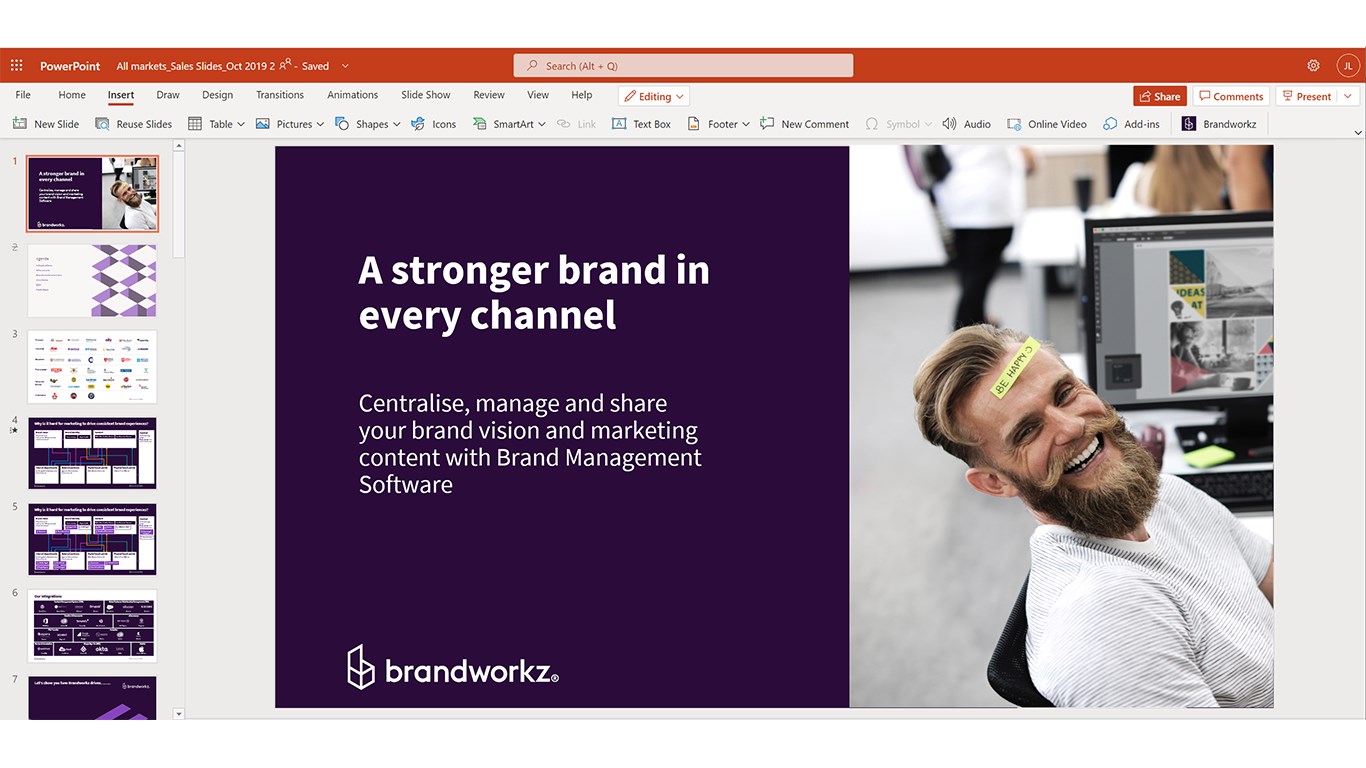Click the Footer icon
The image size is (1366, 768).
(694, 124)
